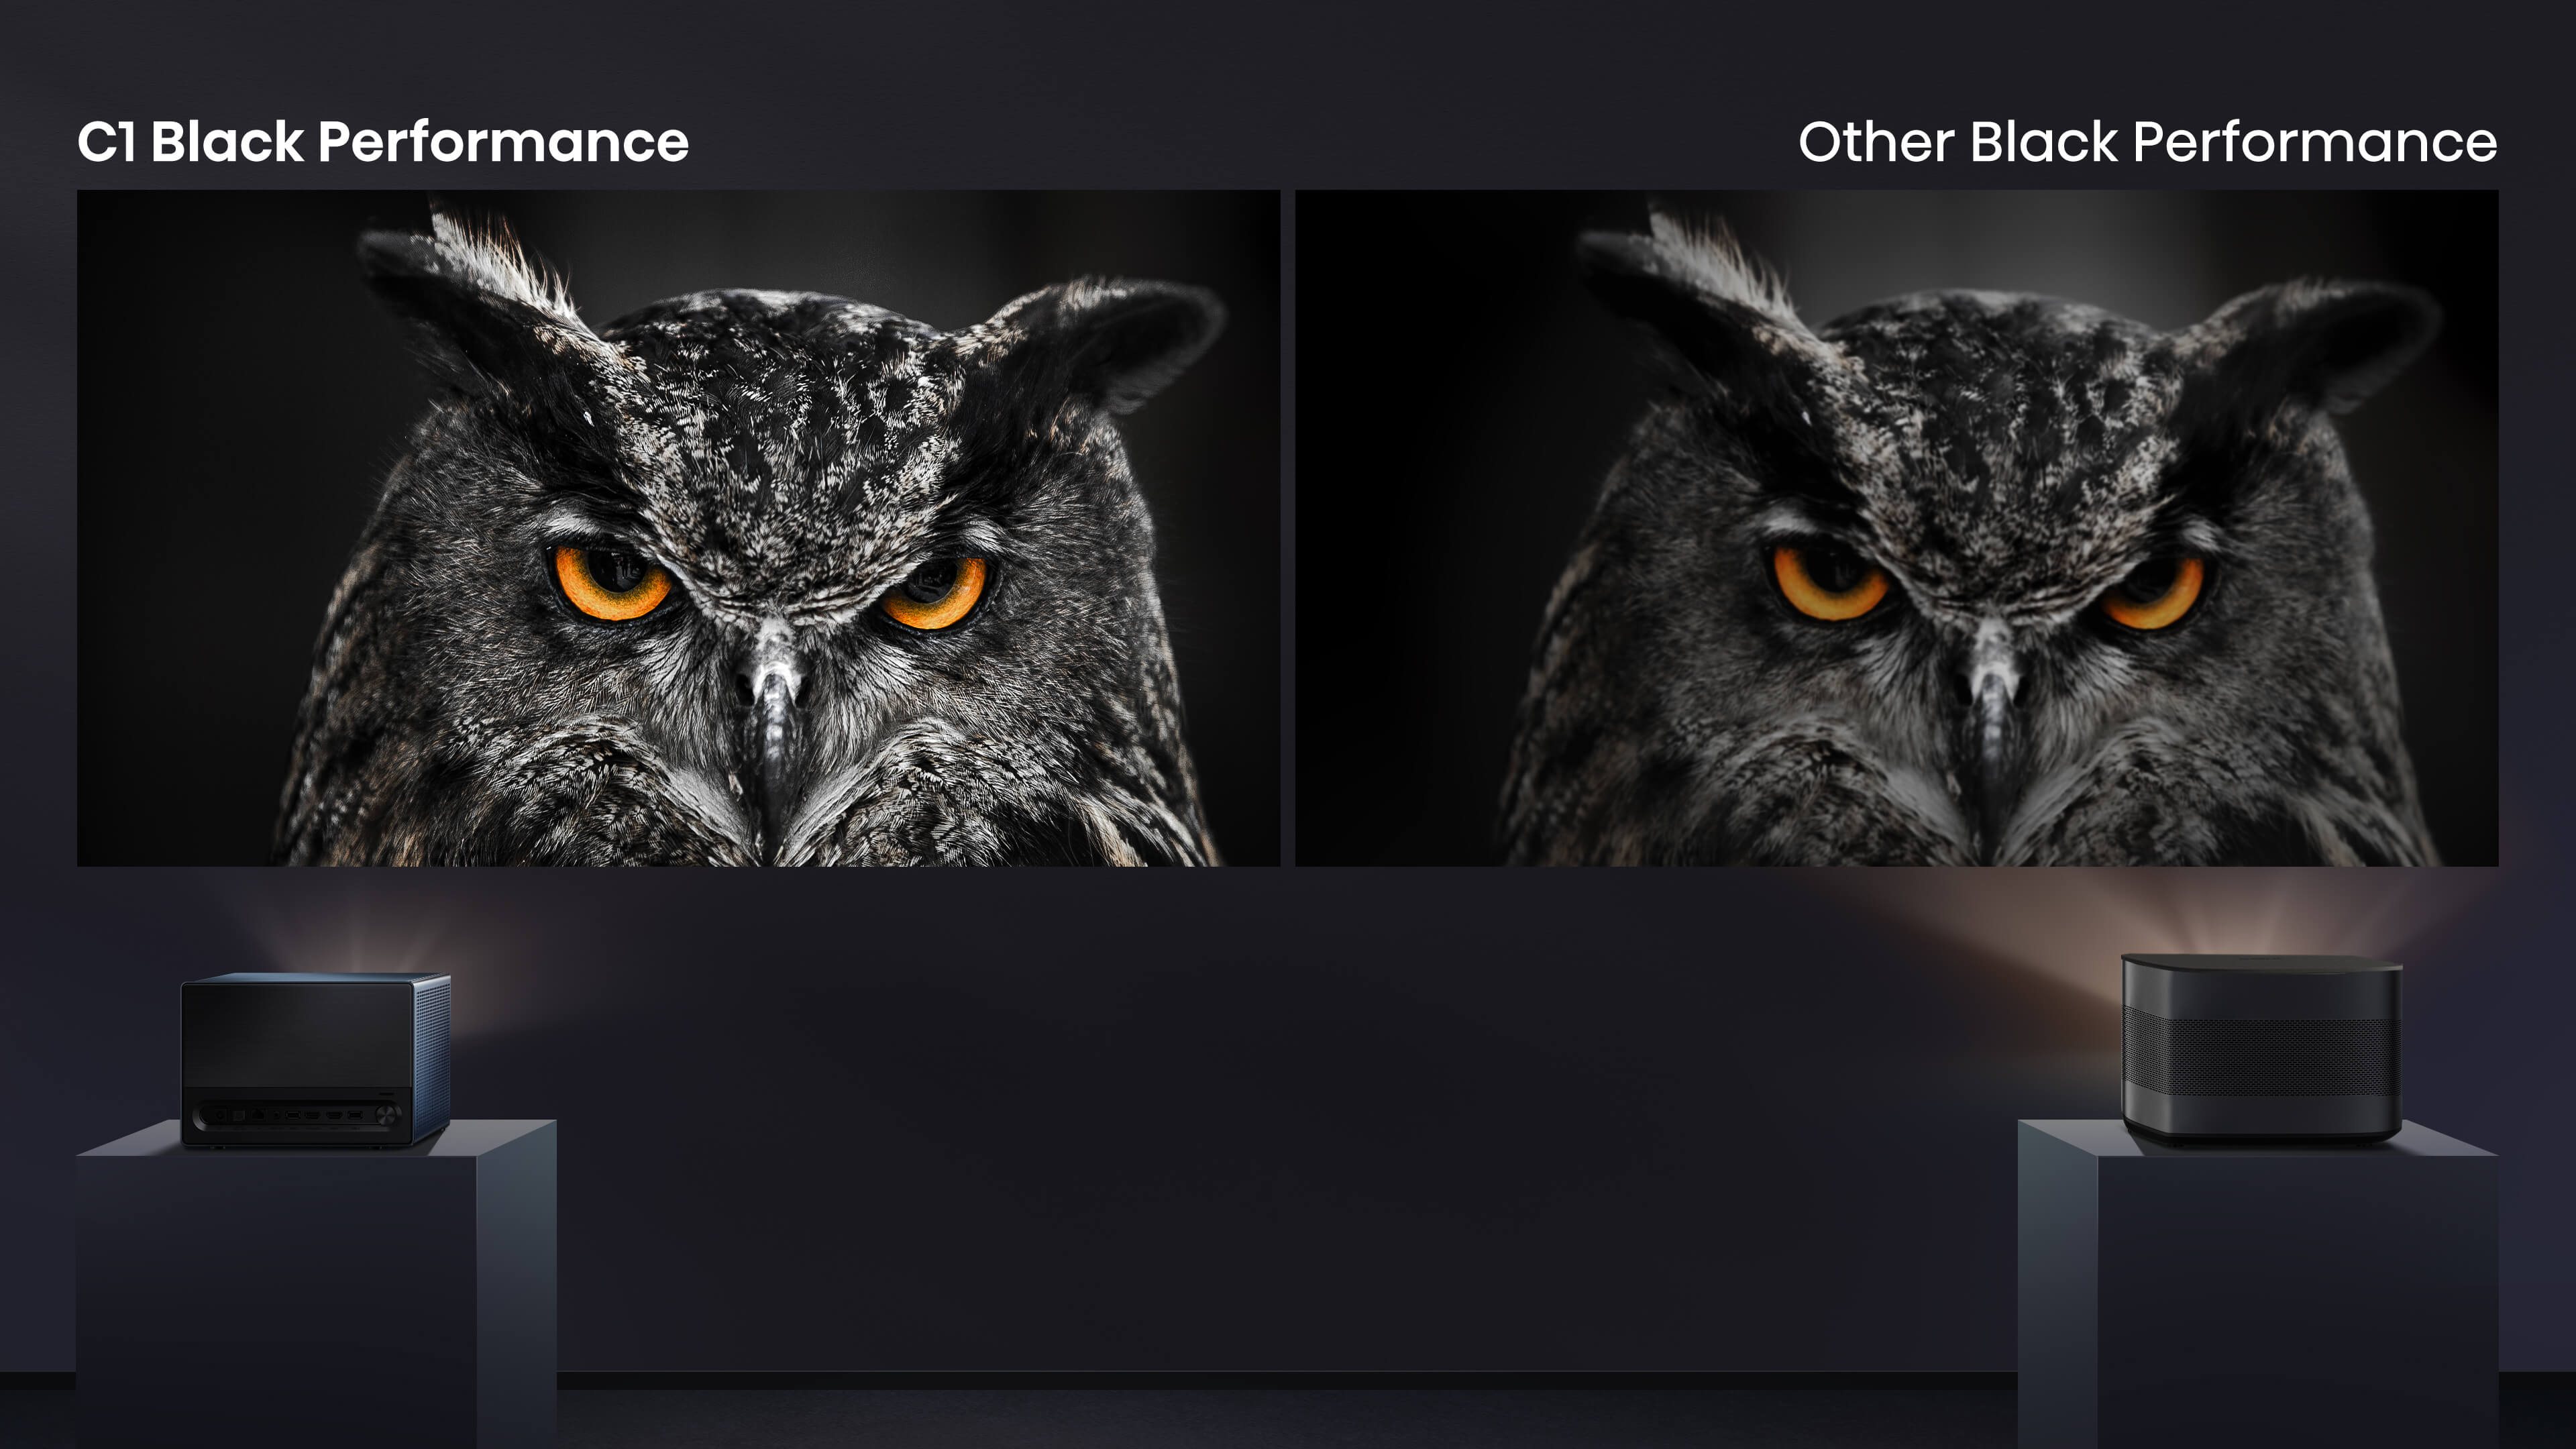Image resolution: width=2576 pixels, height=1449 pixels.
Task: Click the right display pedestal
Action: tap(2258, 1284)
